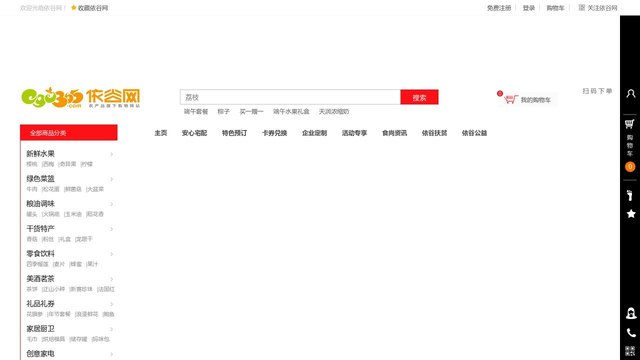Click 柠檬 under 新鲜水果

(87, 164)
